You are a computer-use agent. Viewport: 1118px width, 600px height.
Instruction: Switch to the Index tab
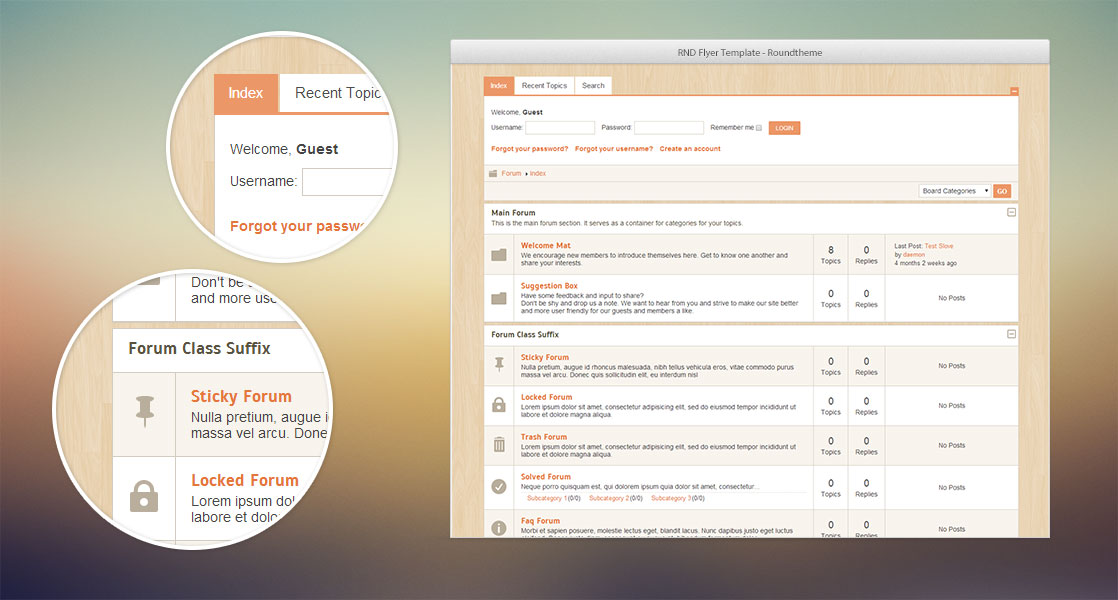498,86
